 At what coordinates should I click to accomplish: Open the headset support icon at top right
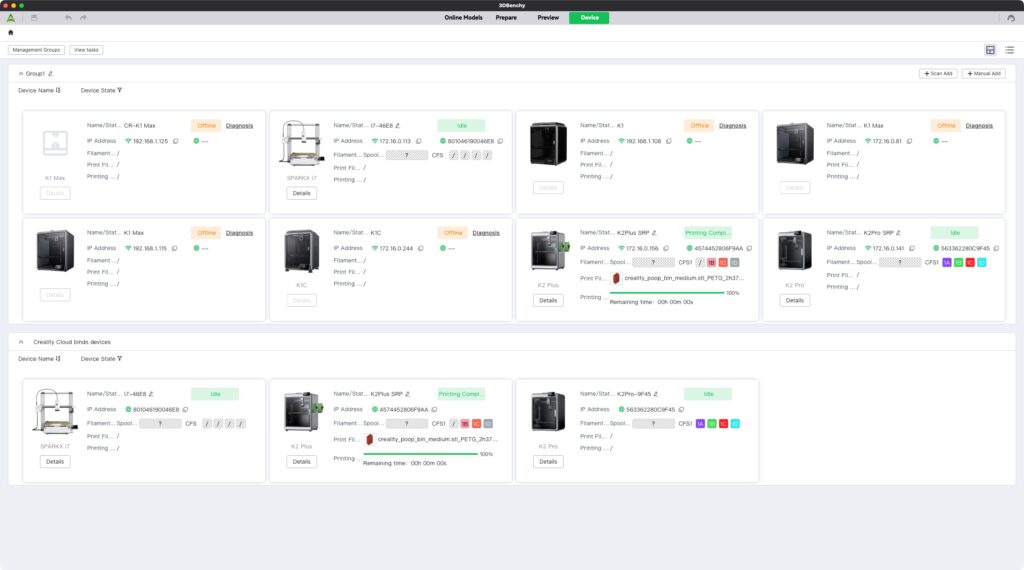coord(1010,18)
